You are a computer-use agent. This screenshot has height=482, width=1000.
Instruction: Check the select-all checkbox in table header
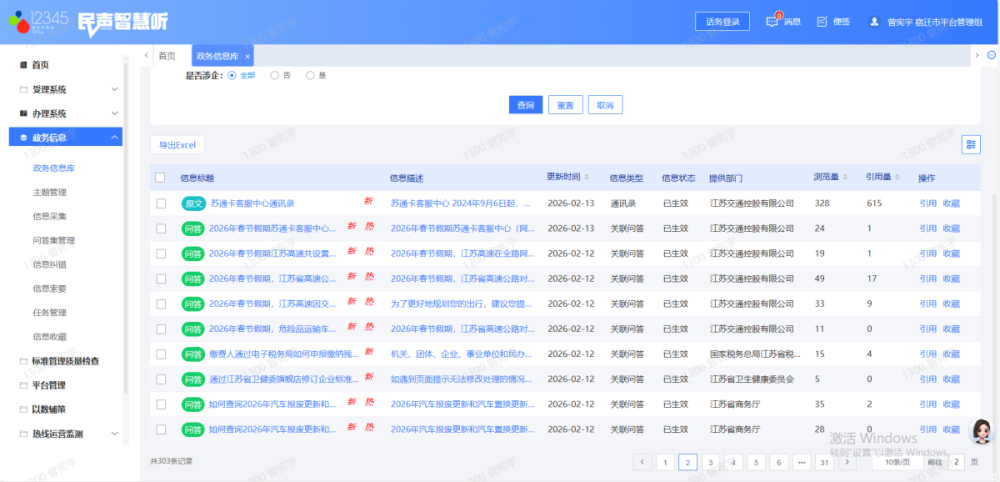pyautogui.click(x=160, y=178)
